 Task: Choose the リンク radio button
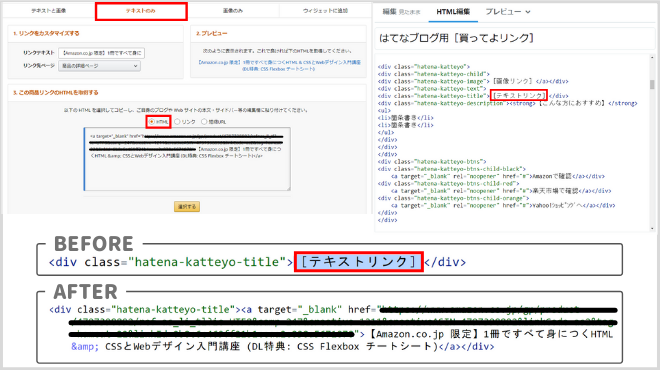coord(177,122)
